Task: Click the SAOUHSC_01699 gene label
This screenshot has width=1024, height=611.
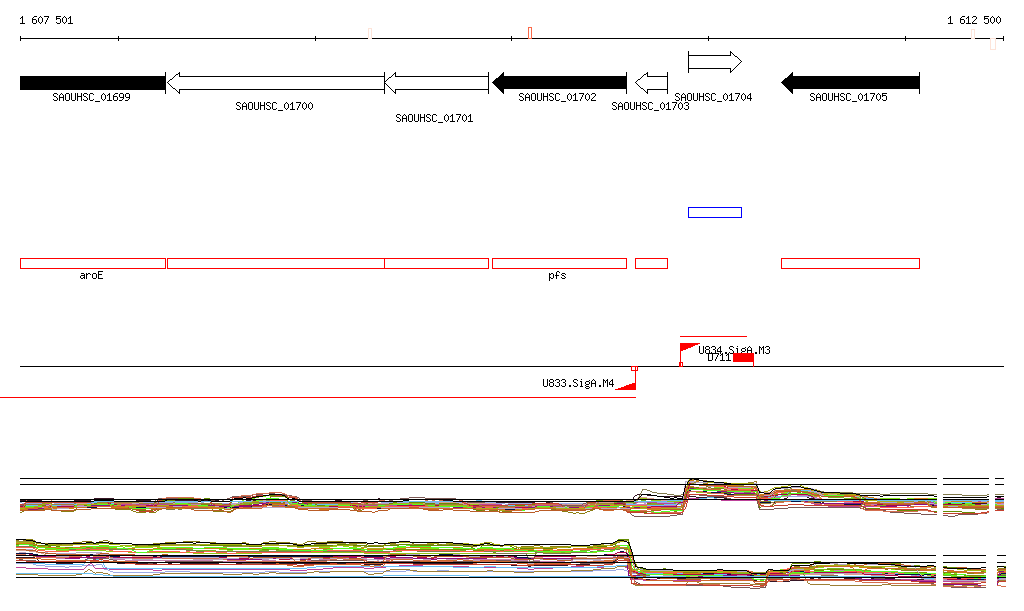Action: [91, 97]
